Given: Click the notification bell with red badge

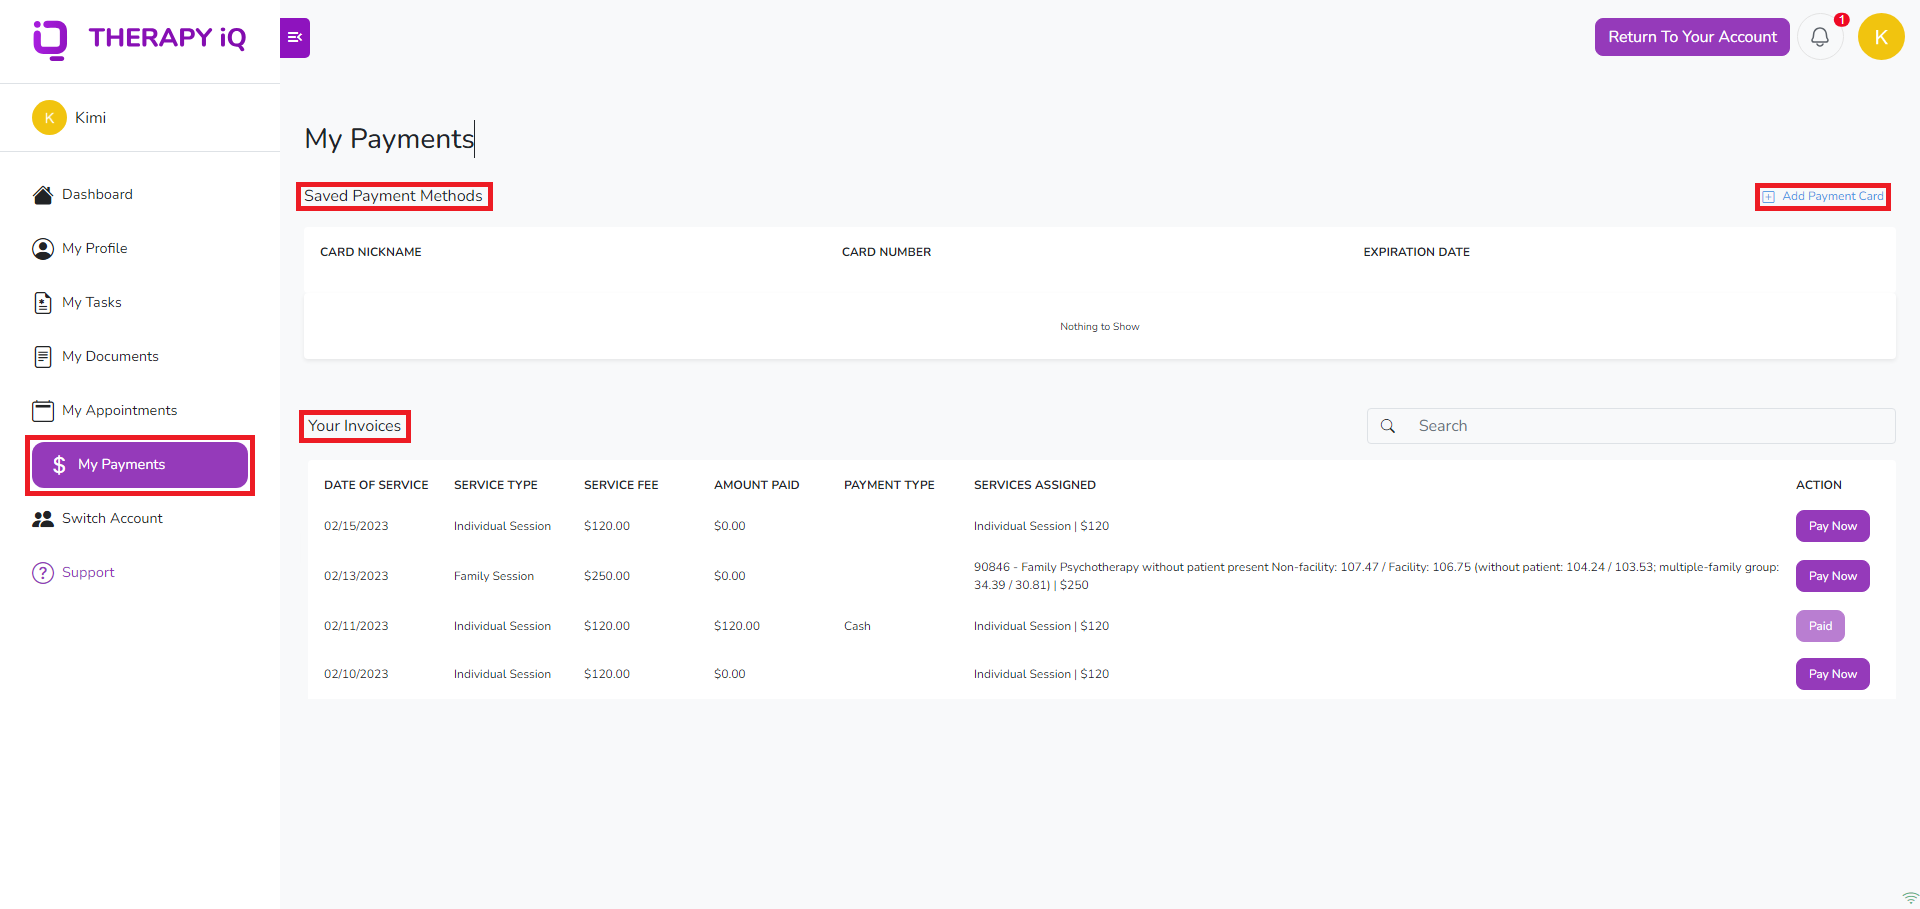Looking at the screenshot, I should 1820,36.
